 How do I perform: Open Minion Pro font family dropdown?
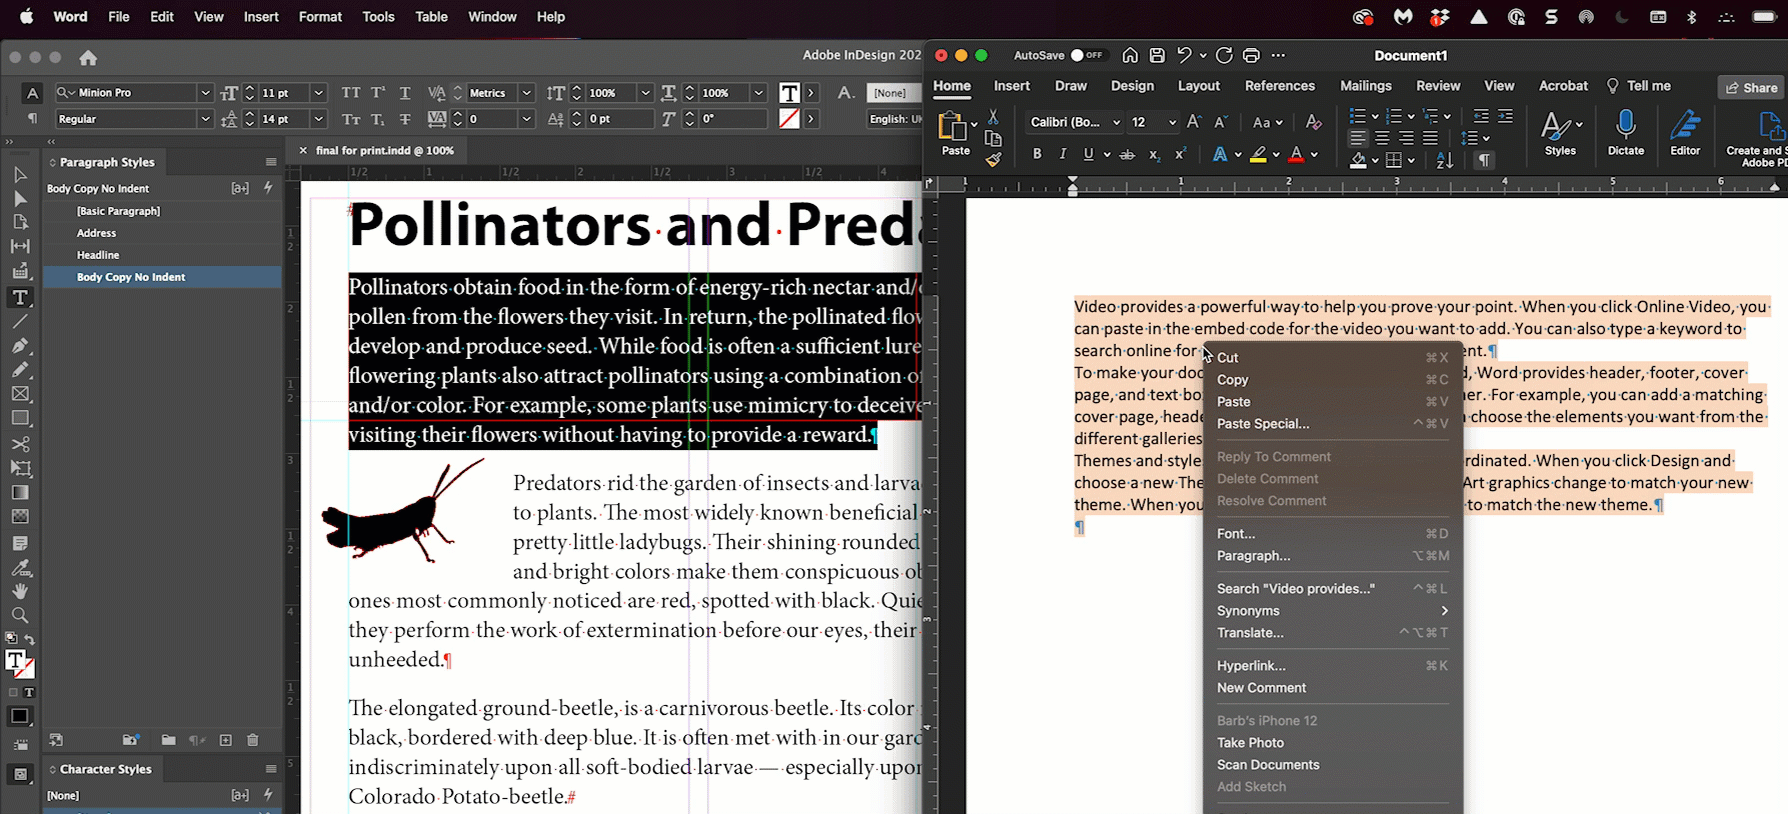click(x=205, y=93)
